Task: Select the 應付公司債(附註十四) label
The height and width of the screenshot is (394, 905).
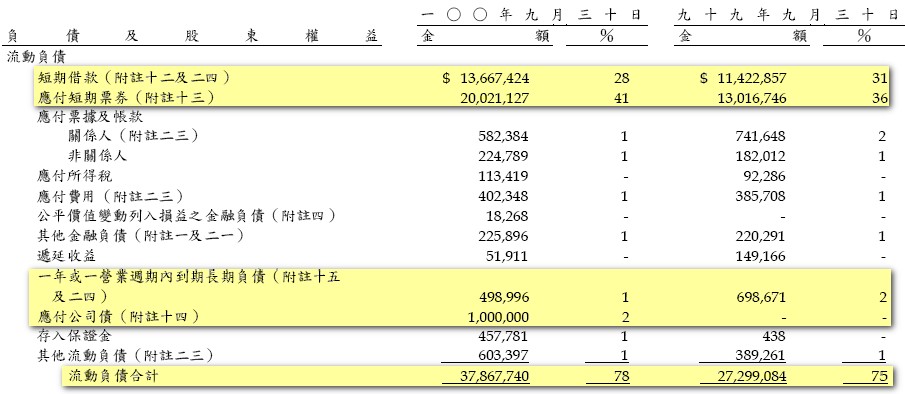Action: click(x=118, y=316)
